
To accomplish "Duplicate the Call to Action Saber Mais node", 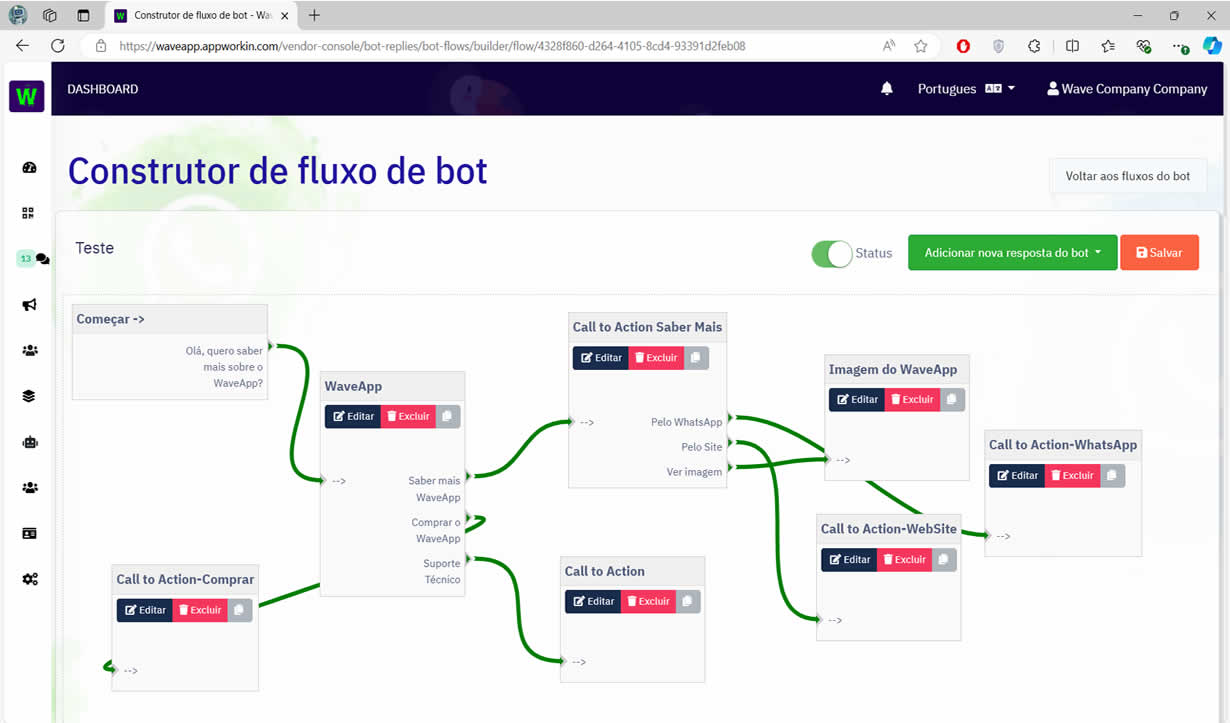I will point(696,357).
